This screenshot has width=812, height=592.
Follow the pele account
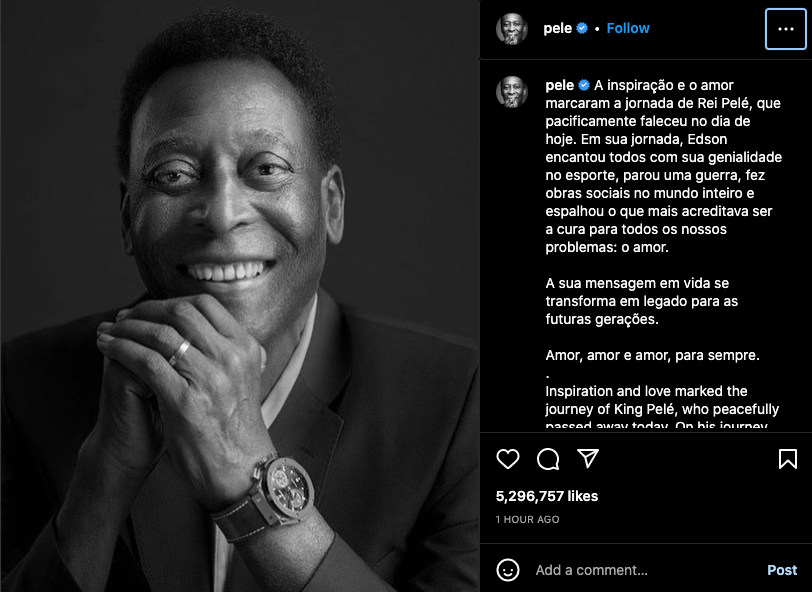tap(628, 28)
